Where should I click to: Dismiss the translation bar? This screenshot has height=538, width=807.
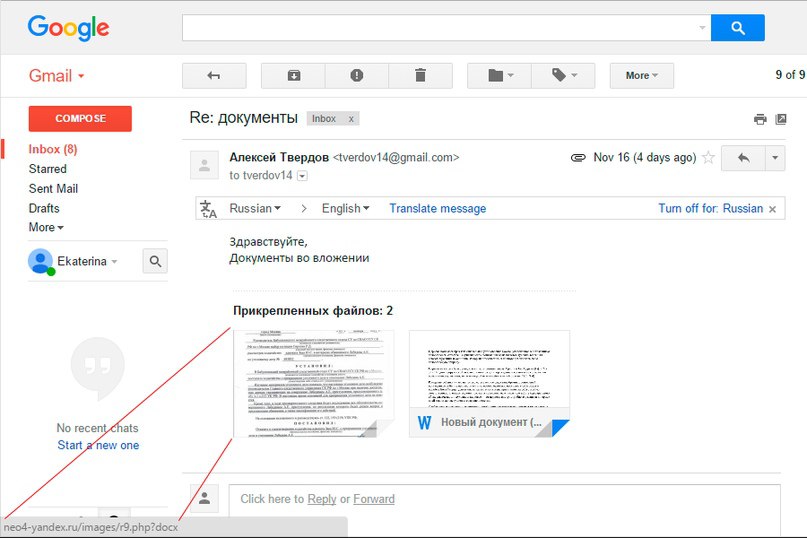click(773, 209)
